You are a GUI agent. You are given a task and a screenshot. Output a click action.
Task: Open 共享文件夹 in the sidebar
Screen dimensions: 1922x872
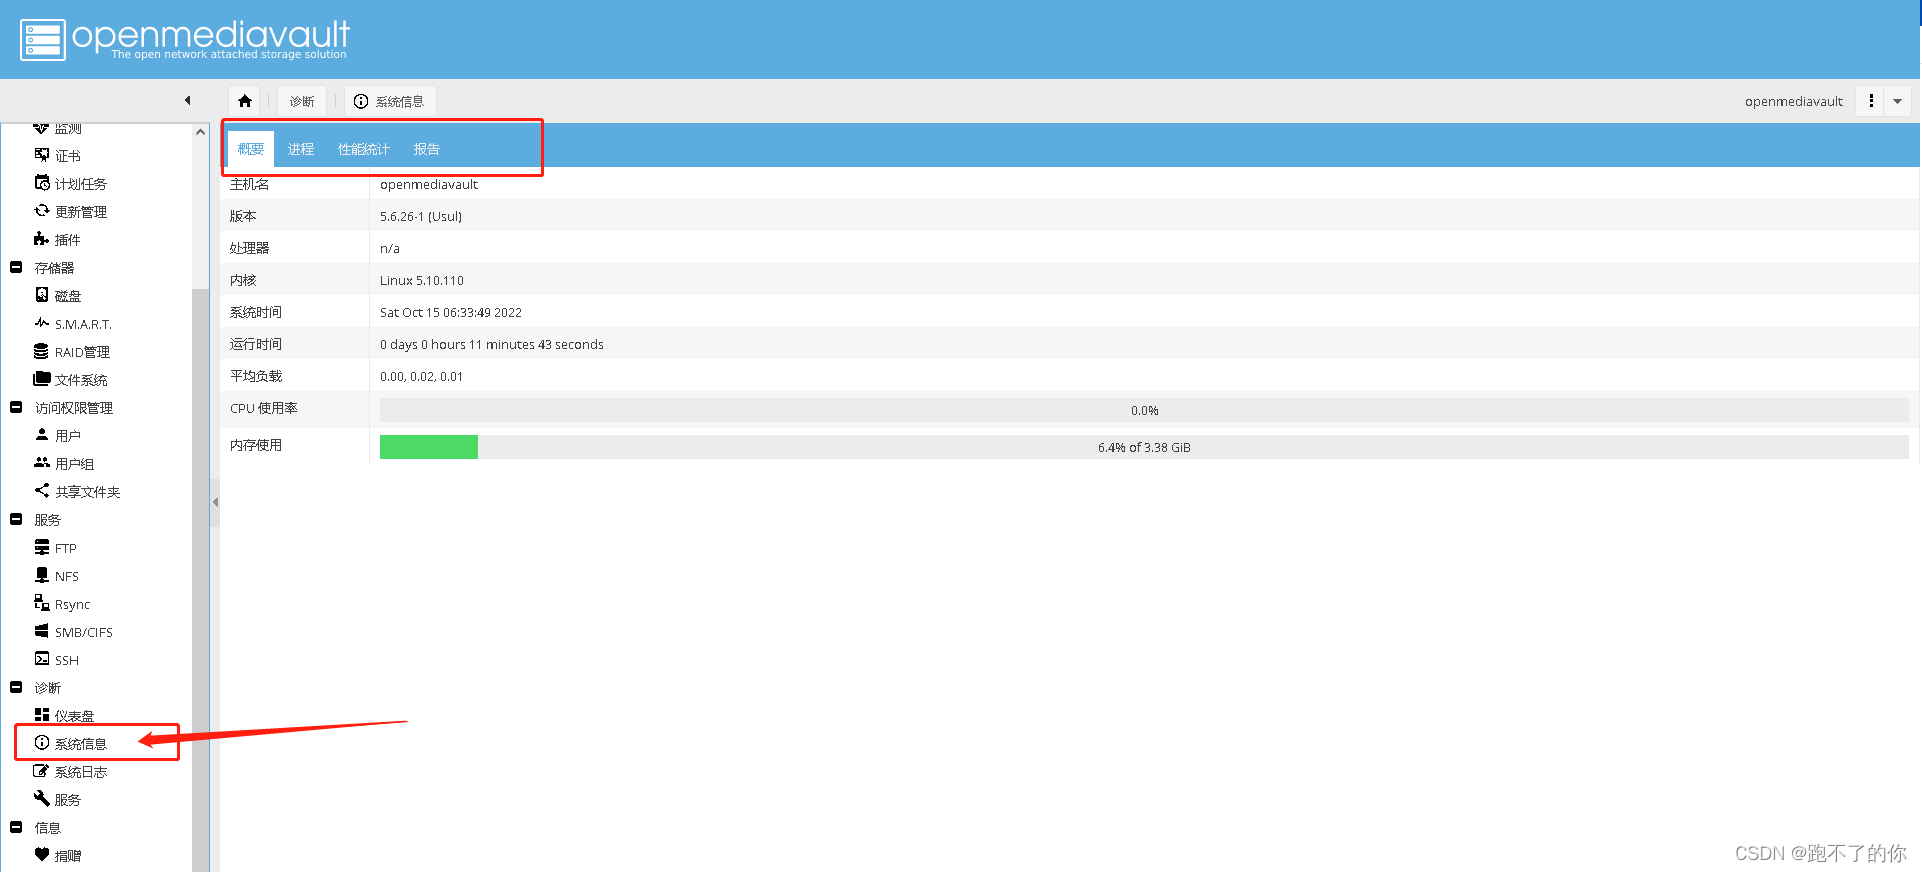(88, 492)
